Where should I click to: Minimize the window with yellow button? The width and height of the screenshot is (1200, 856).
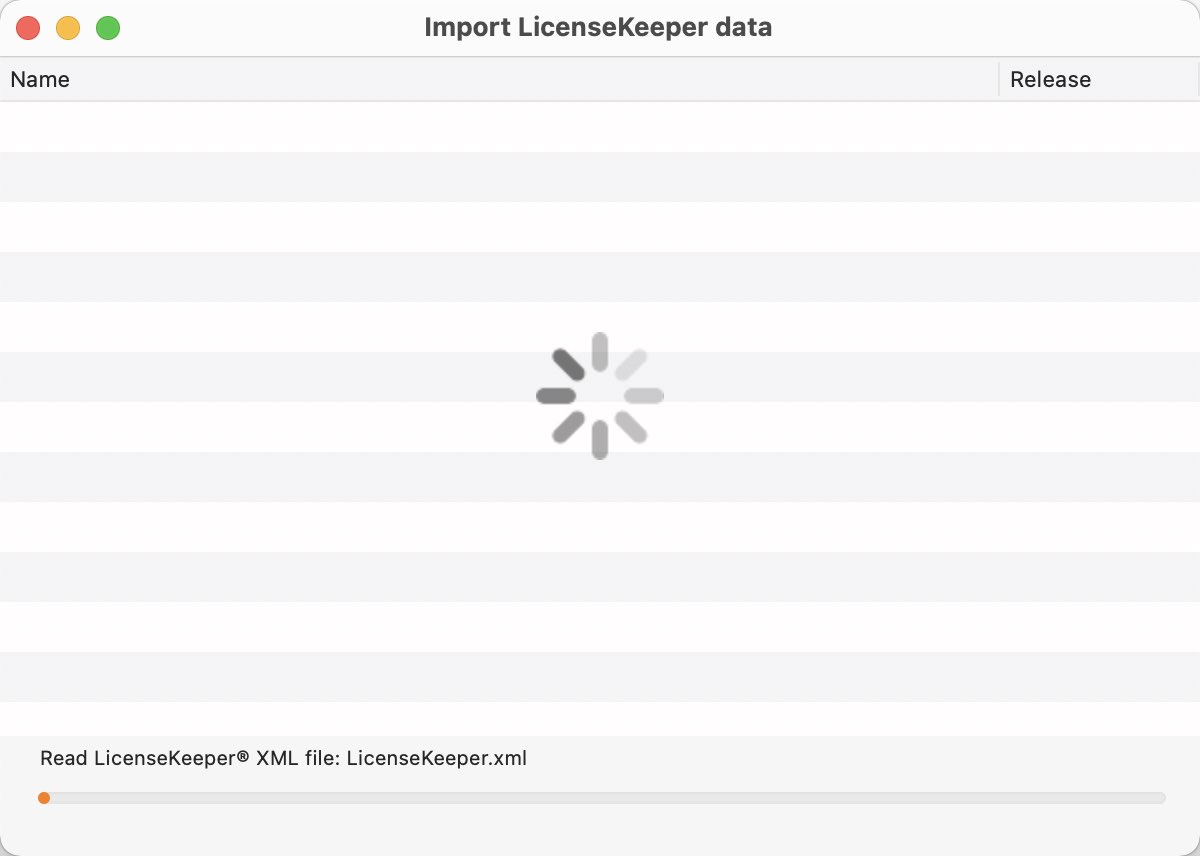(68, 28)
